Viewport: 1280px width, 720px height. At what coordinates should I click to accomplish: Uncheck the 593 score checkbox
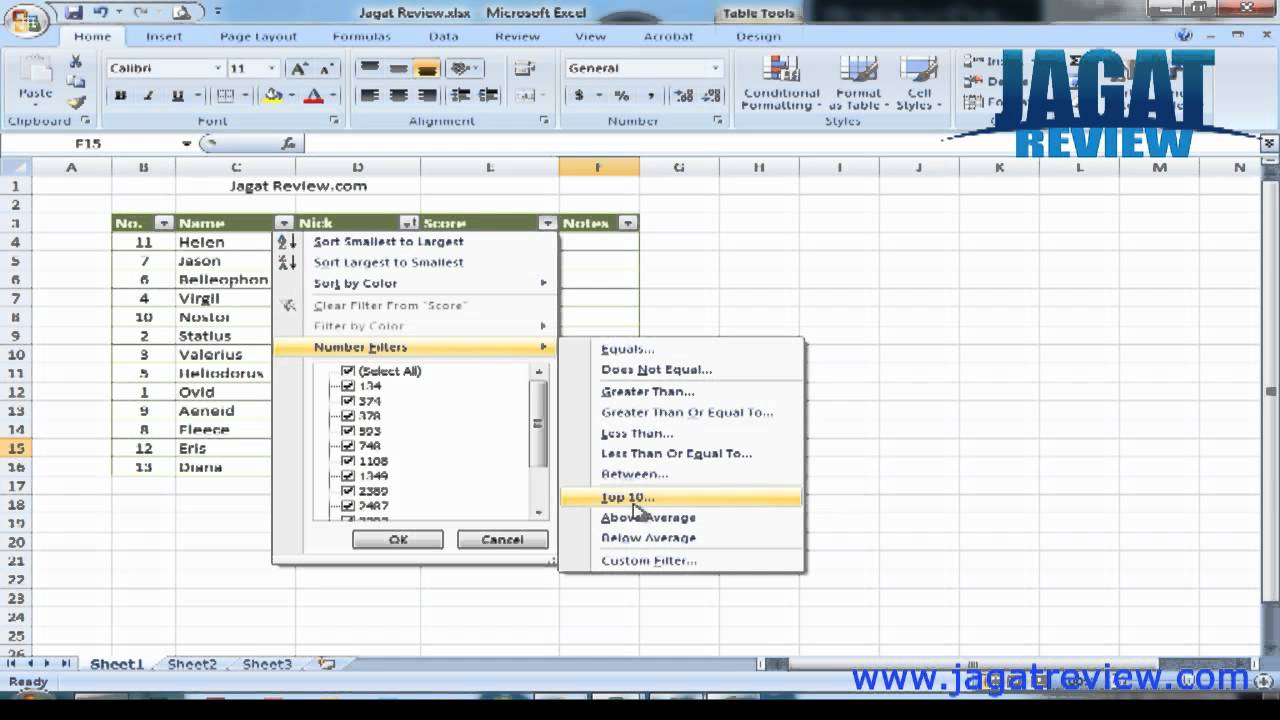348,431
